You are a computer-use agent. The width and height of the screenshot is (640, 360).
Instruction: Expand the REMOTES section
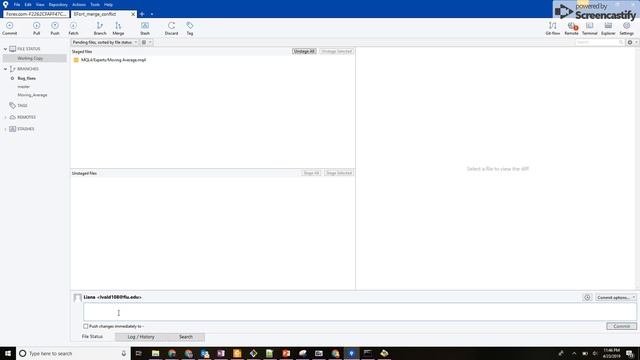[5, 118]
